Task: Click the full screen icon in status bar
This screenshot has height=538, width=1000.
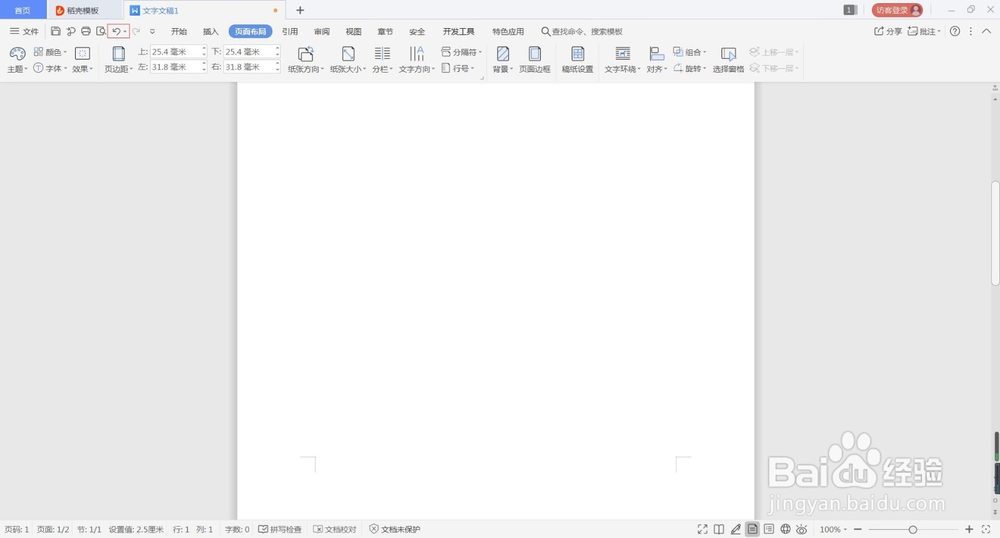Action: coord(702,529)
